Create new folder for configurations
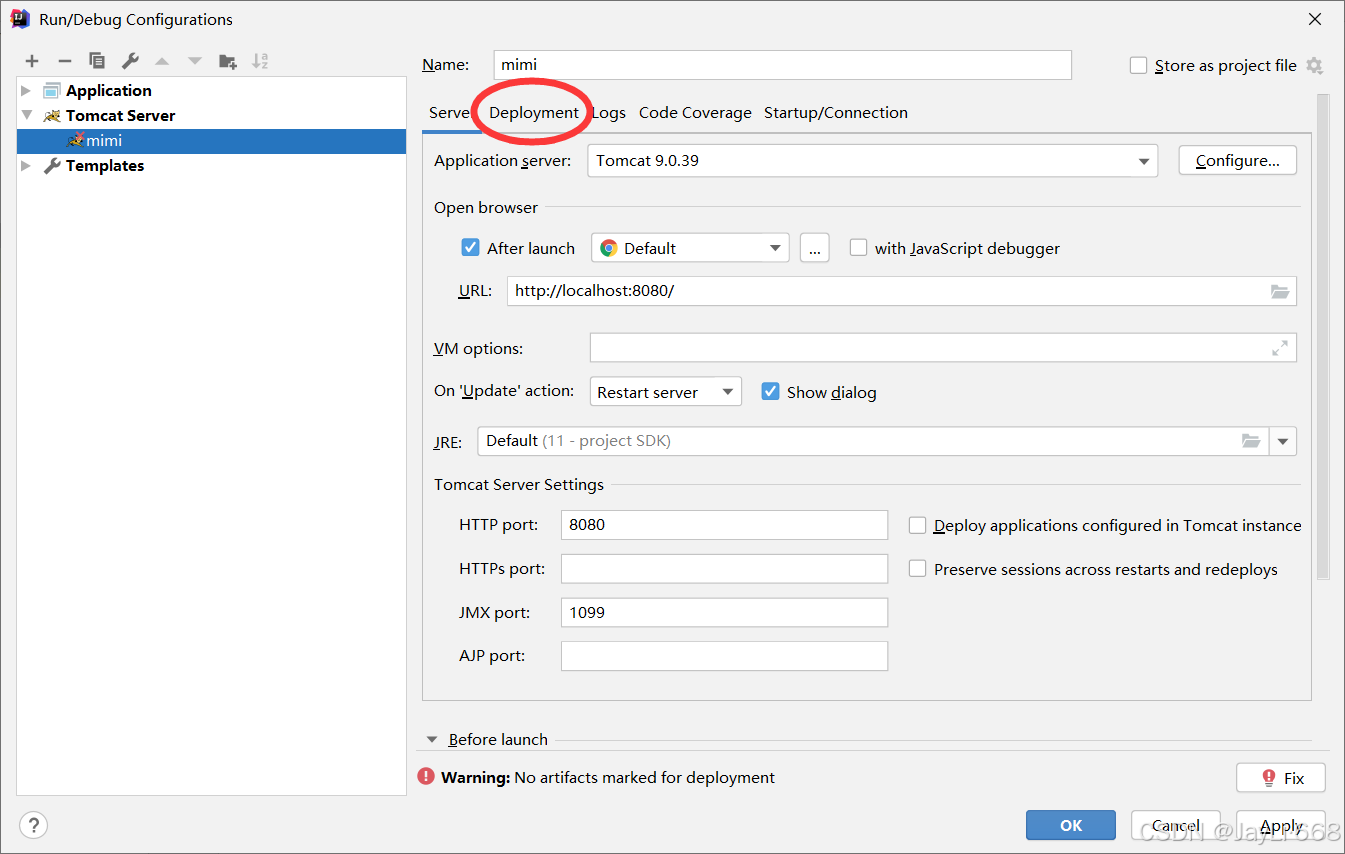 pos(228,61)
